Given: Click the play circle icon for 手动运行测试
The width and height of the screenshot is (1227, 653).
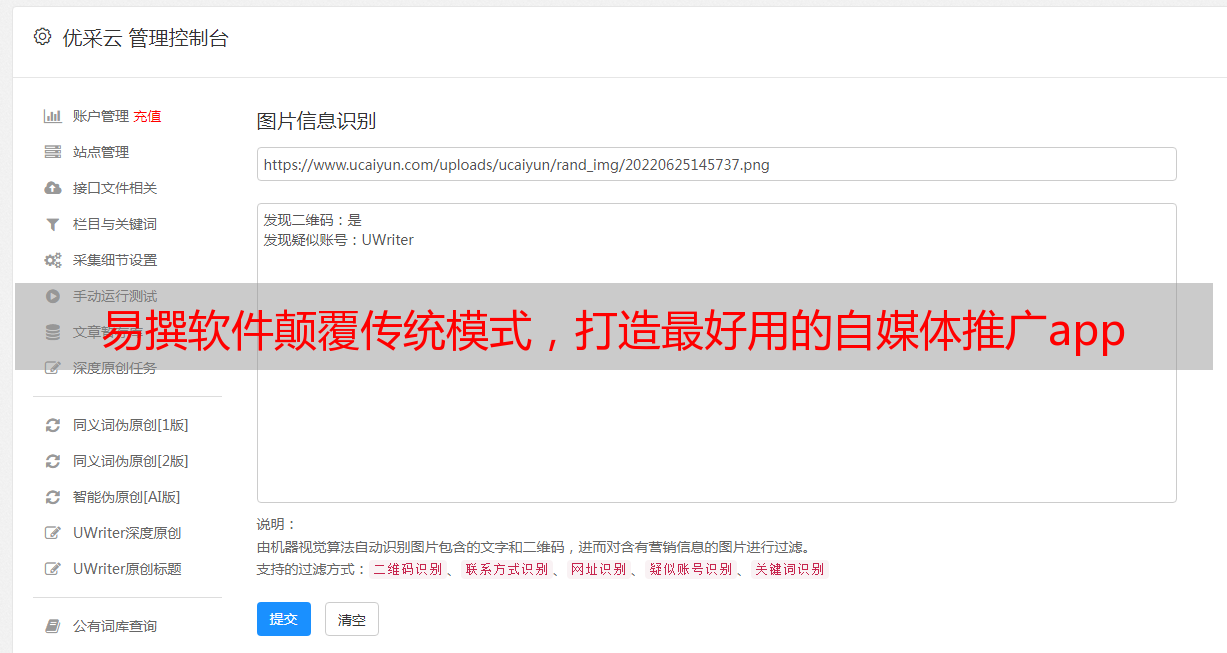Looking at the screenshot, I should pos(53,296).
